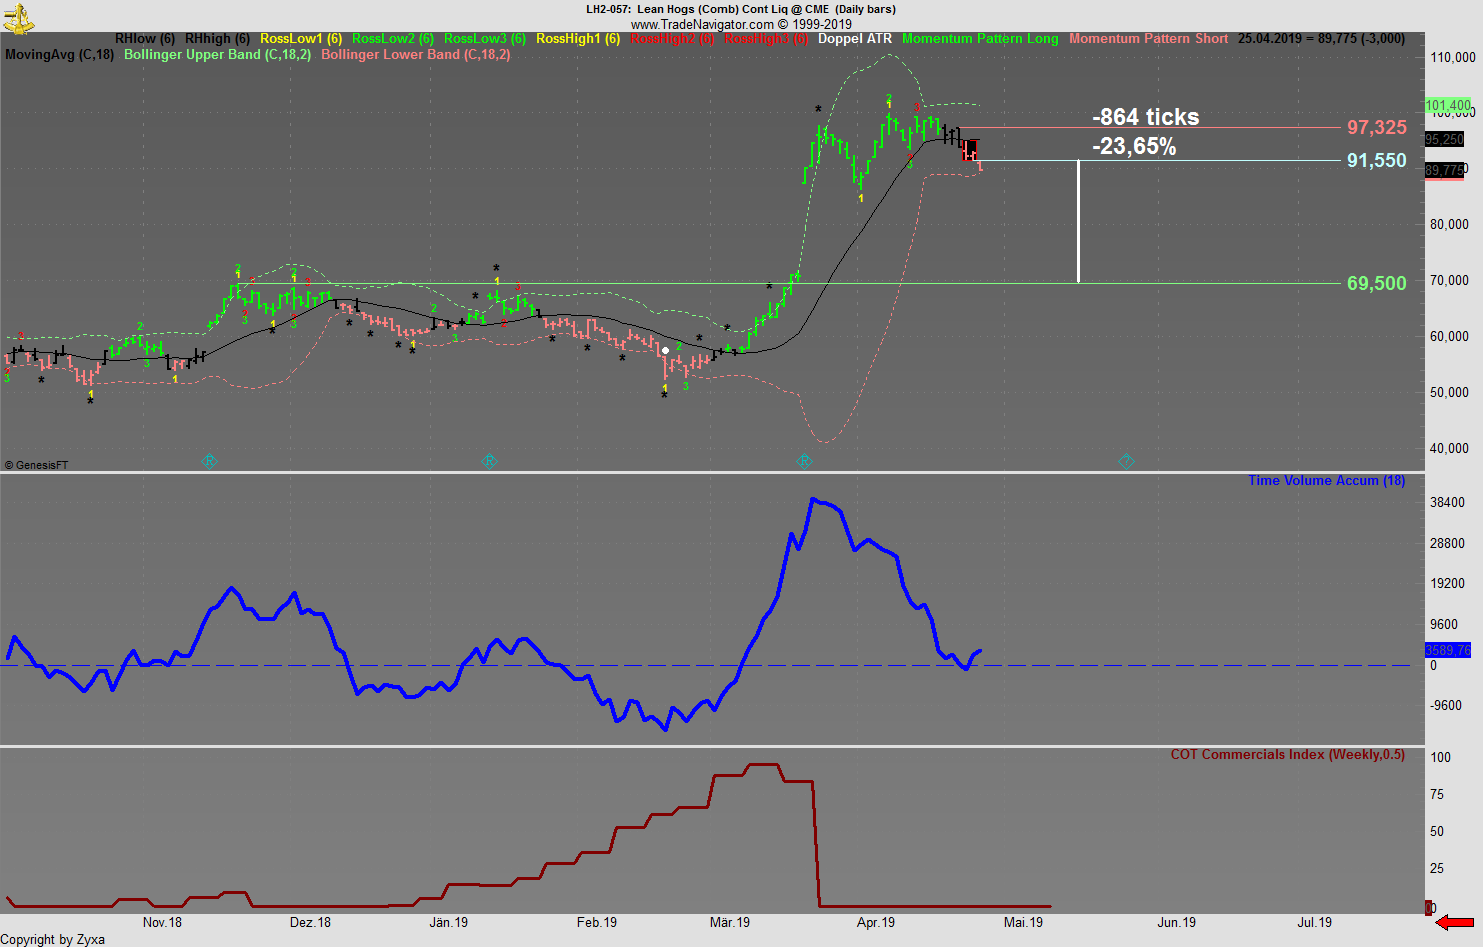Toggle the Doppel ATR indicator label
This screenshot has width=1483, height=947.
point(855,39)
